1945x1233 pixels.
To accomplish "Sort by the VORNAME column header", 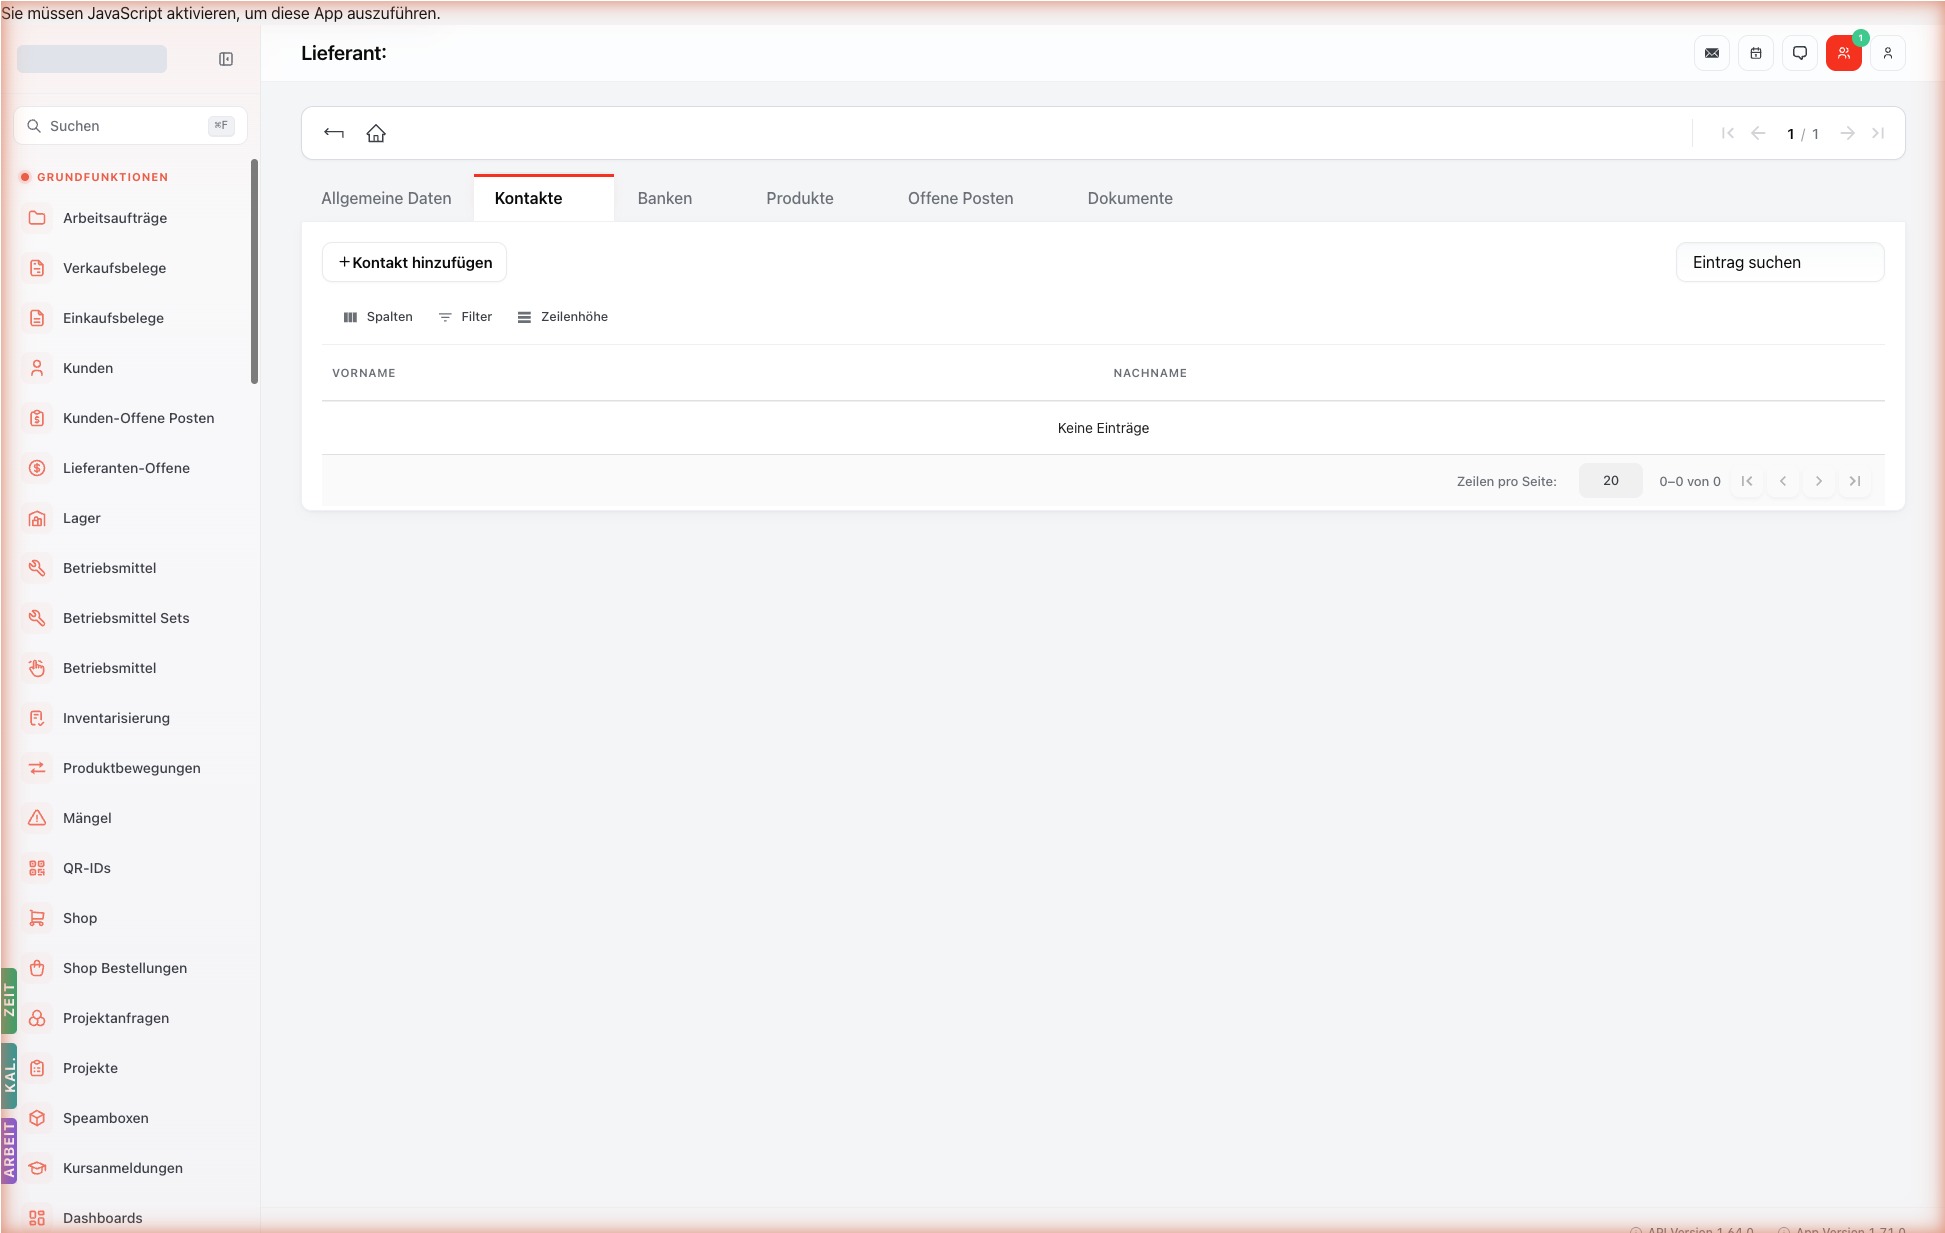I will 364,373.
